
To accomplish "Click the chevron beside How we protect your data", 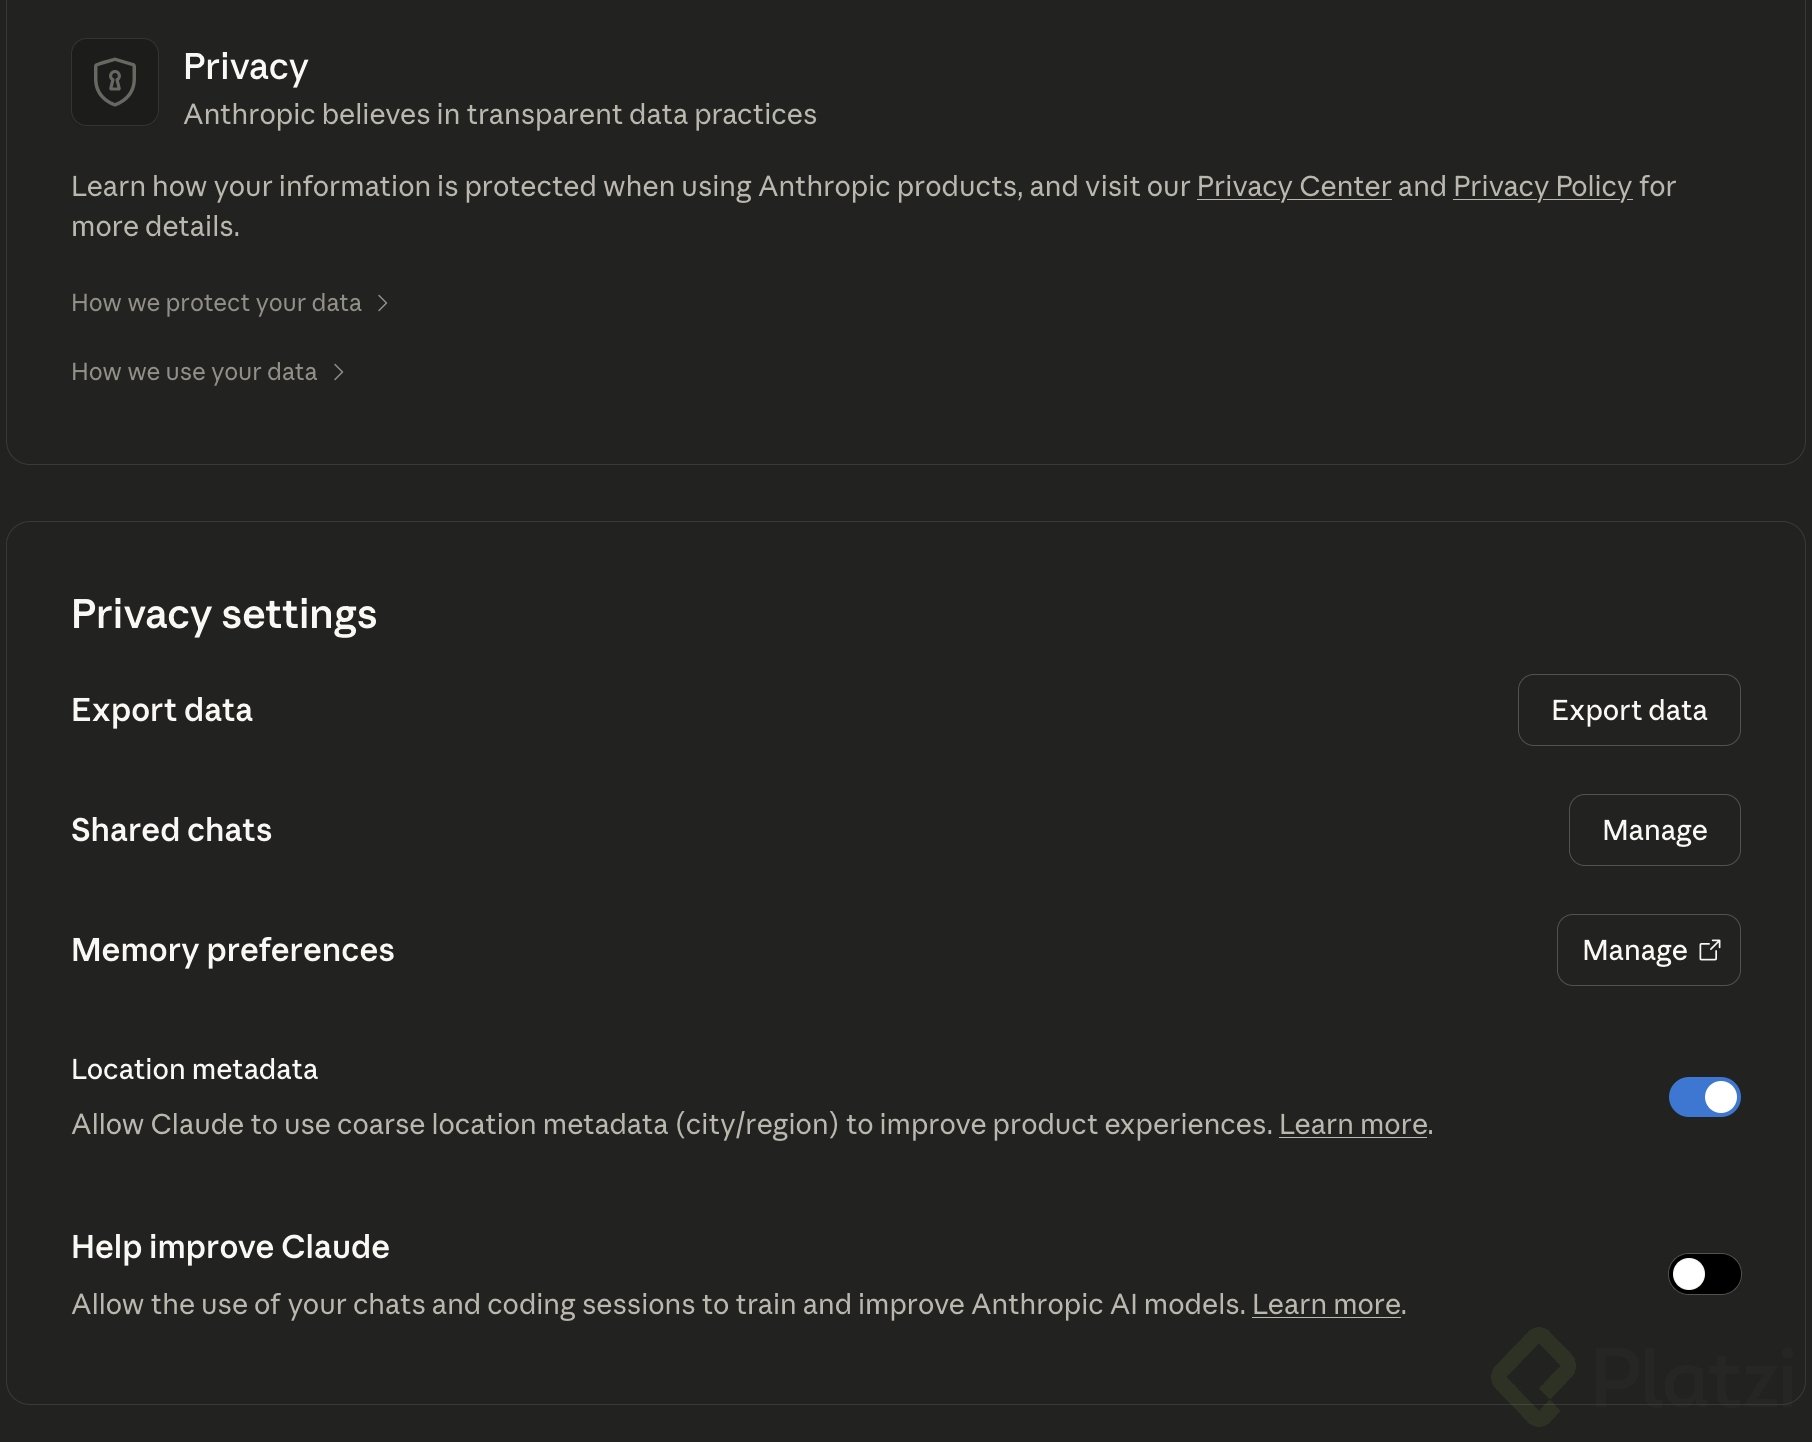I will pos(382,303).
